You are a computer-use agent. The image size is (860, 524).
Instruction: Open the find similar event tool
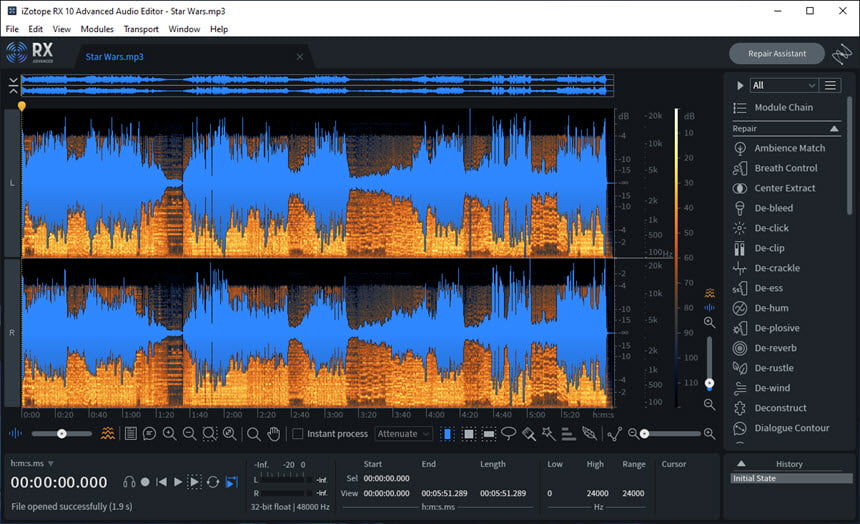pos(589,434)
